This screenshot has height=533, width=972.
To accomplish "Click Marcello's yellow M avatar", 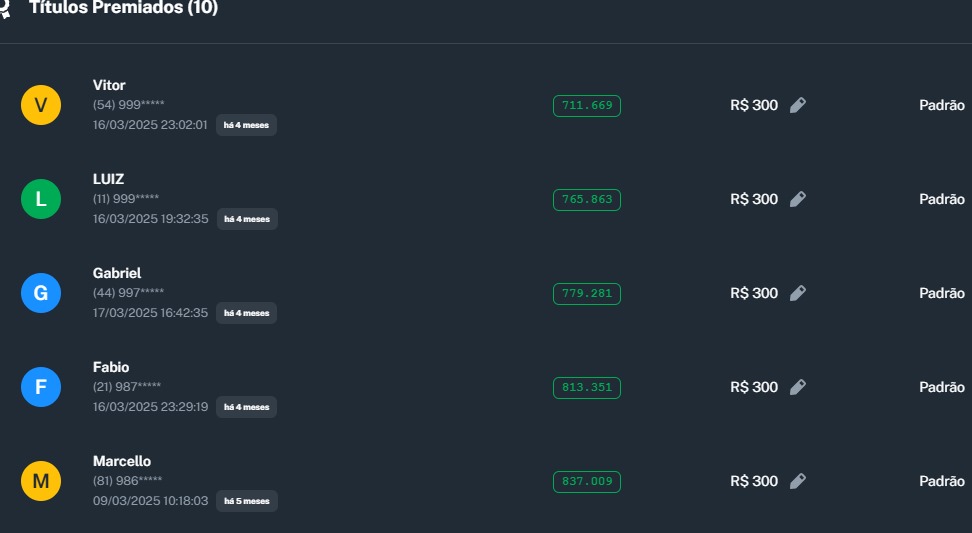I will [x=41, y=481].
